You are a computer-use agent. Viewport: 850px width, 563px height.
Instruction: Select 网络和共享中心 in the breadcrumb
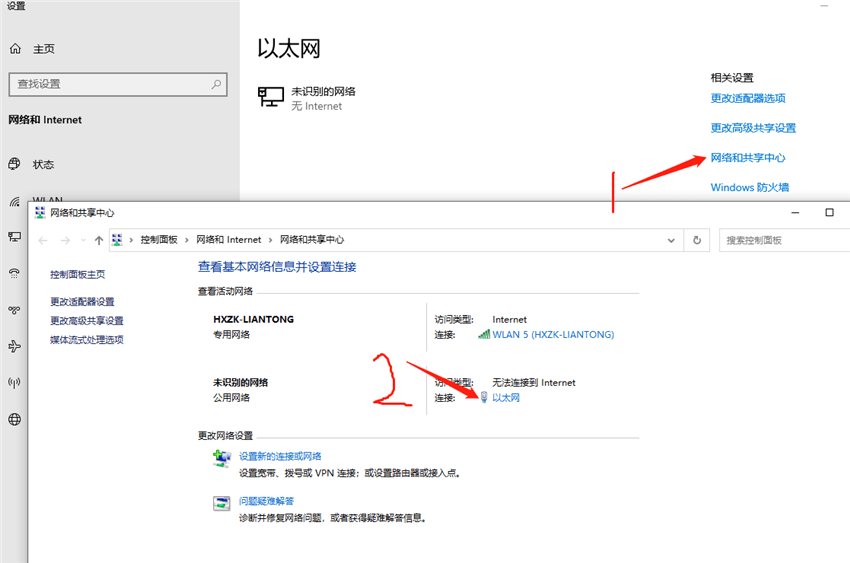point(312,240)
